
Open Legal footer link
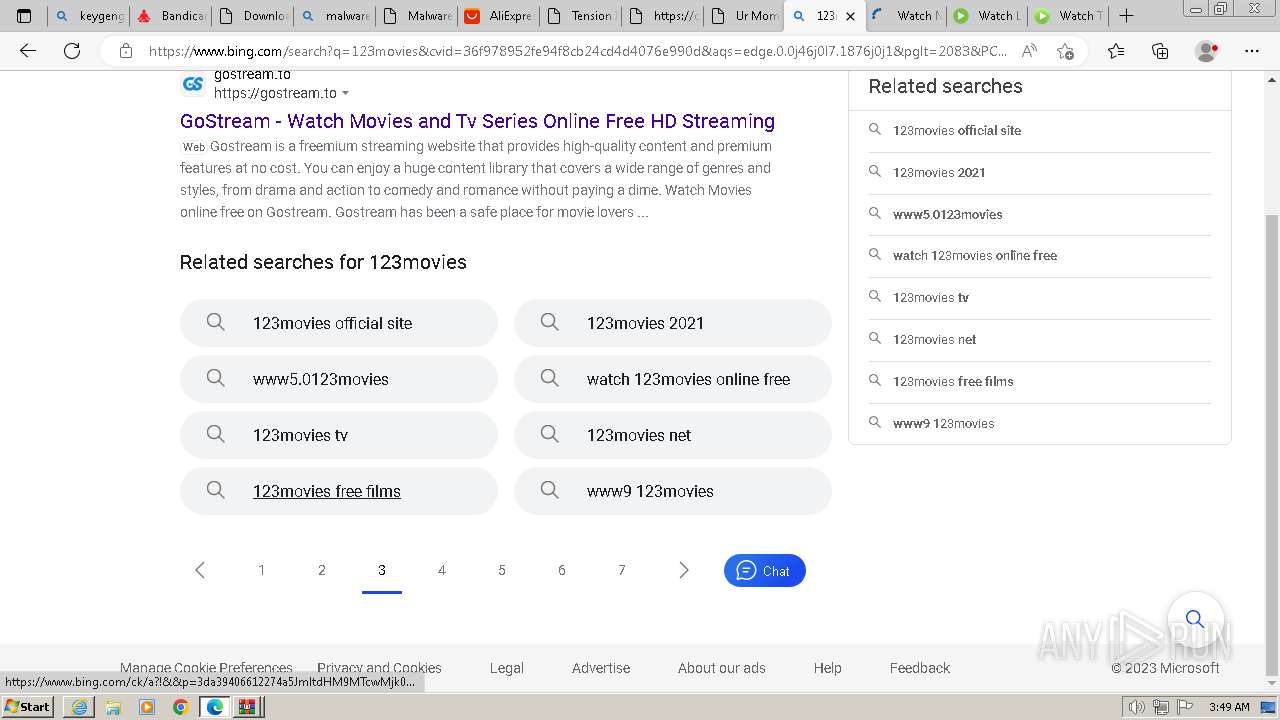point(507,668)
